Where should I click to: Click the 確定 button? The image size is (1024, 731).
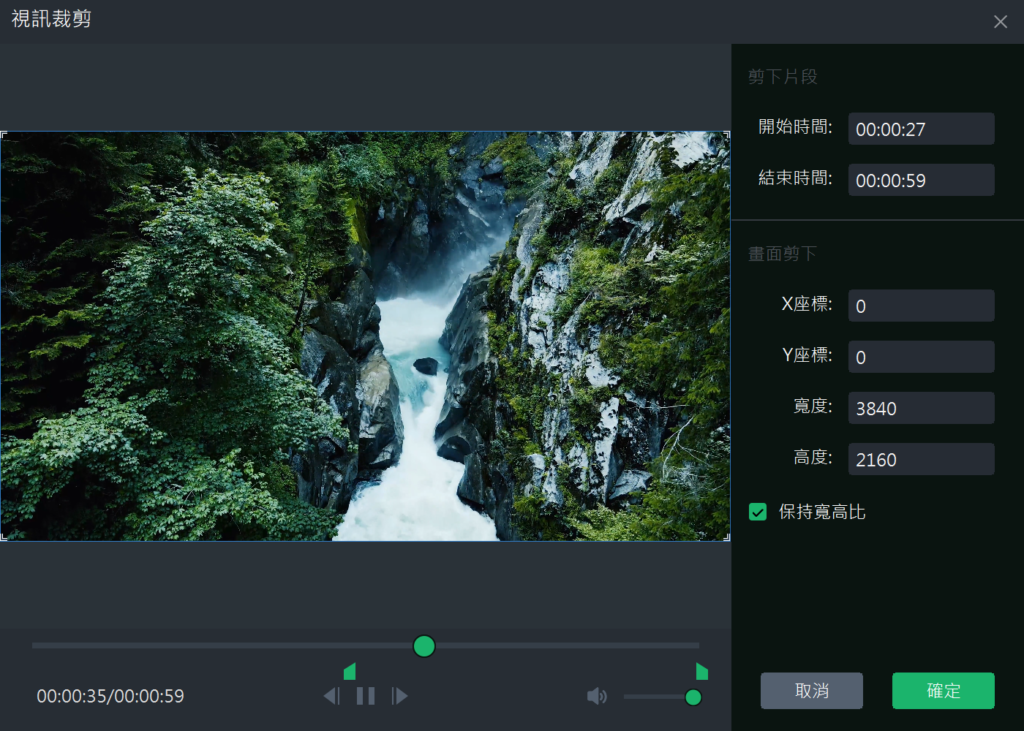click(x=943, y=690)
